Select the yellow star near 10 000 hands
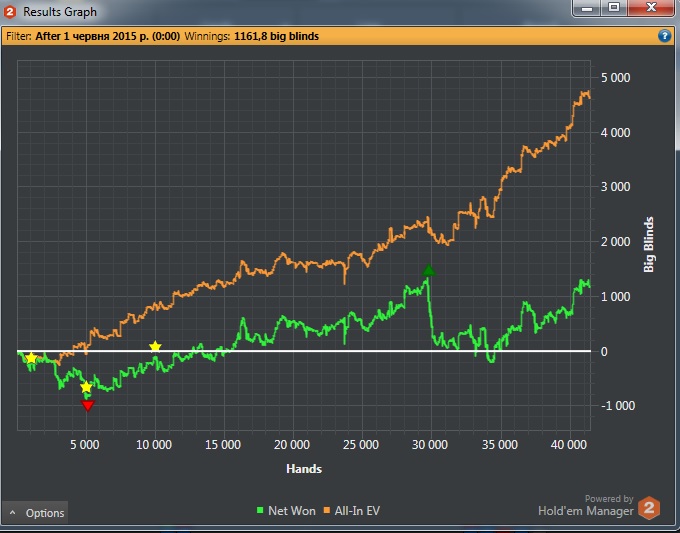The width and height of the screenshot is (680, 533). (x=155, y=347)
